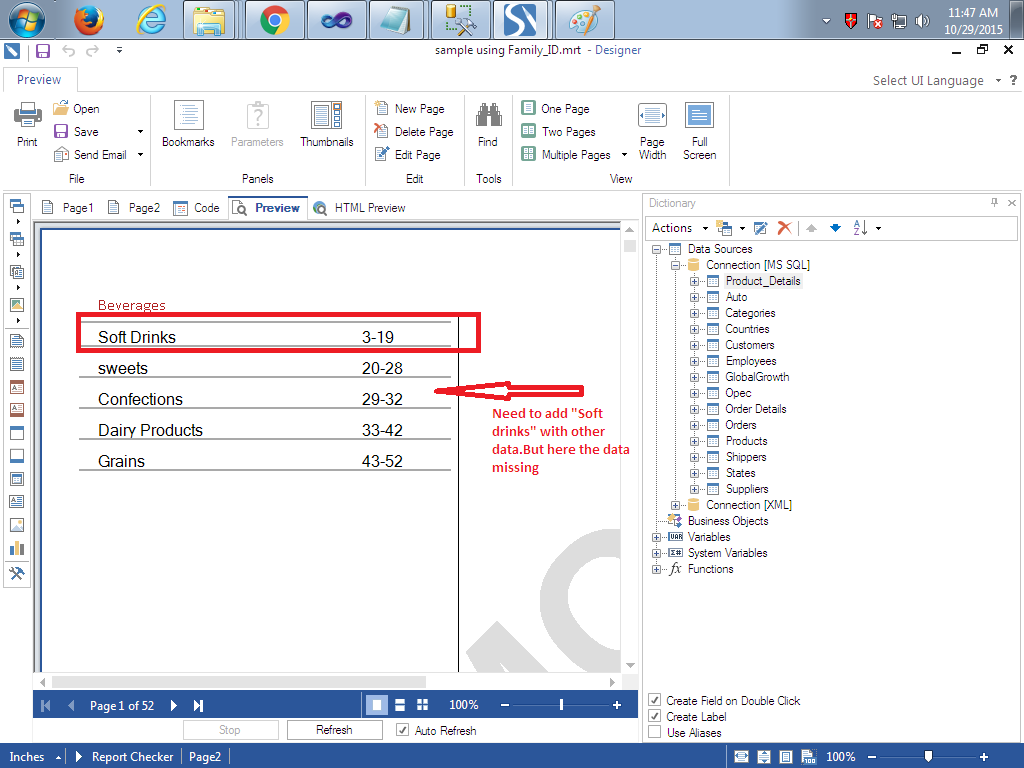Expand the Categories table node

pyautogui.click(x=694, y=313)
